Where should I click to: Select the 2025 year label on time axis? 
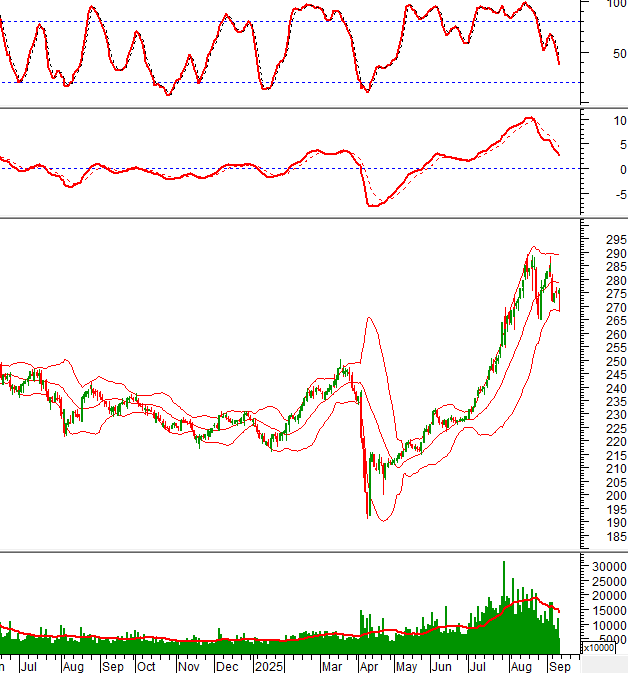(269, 667)
